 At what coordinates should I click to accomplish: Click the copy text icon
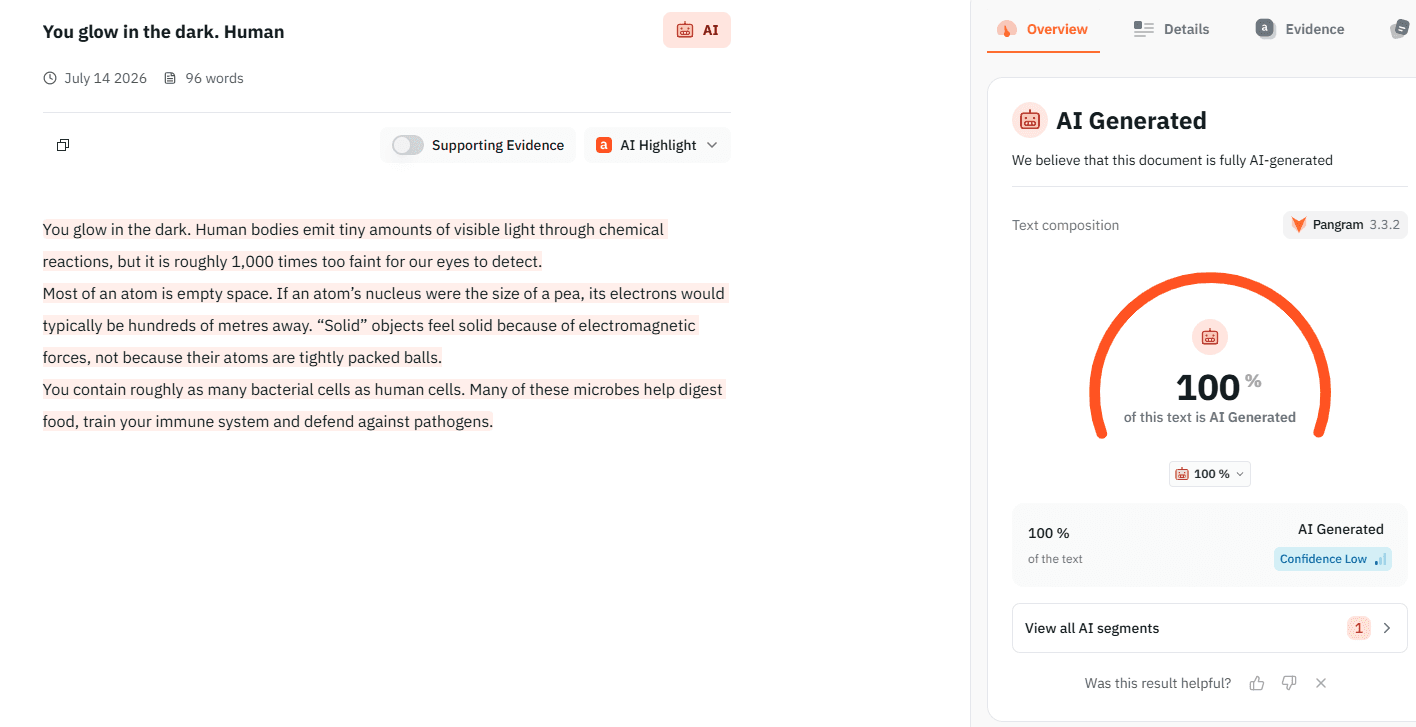pyautogui.click(x=63, y=145)
